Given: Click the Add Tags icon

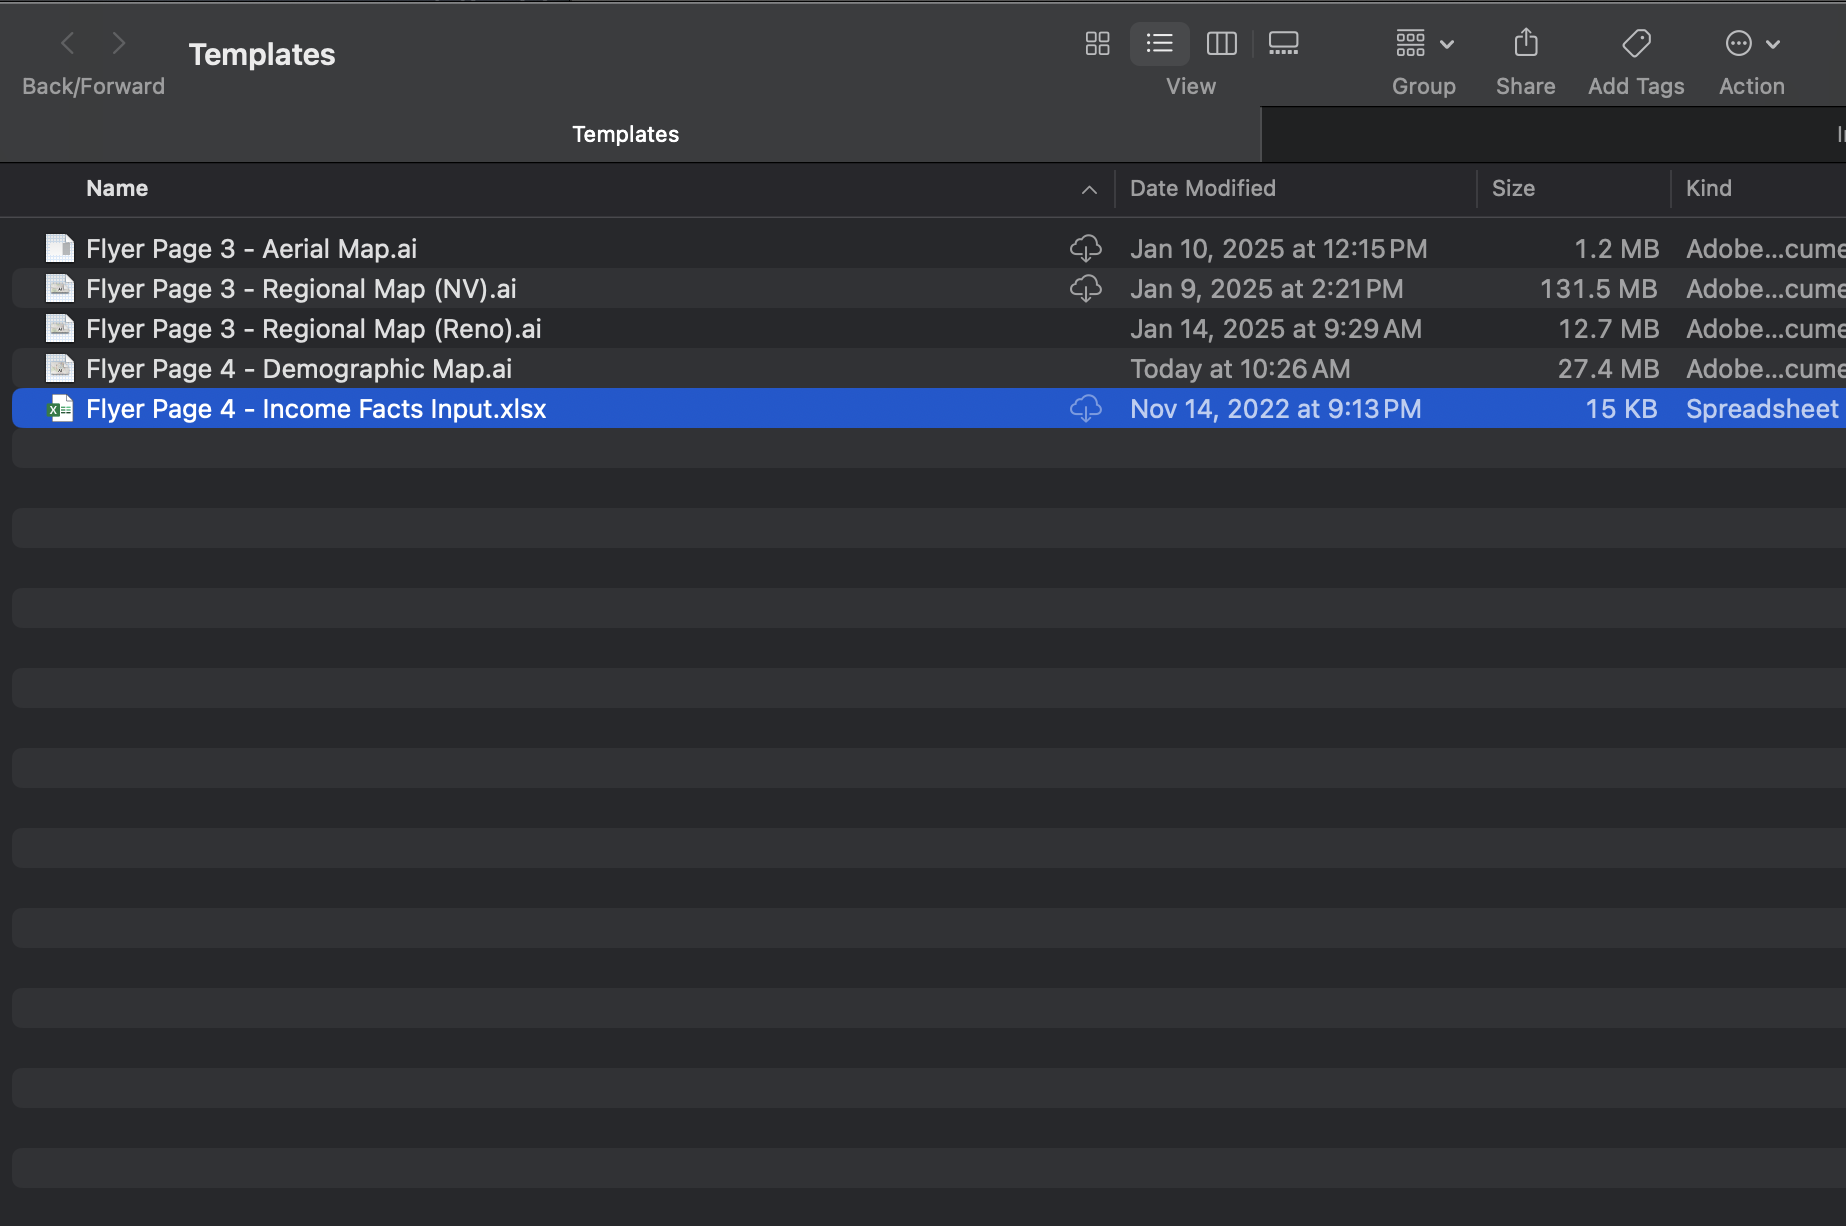Looking at the screenshot, I should (1636, 43).
